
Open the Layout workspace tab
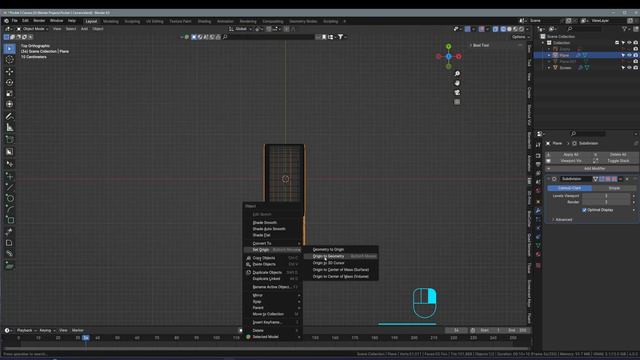91,21
